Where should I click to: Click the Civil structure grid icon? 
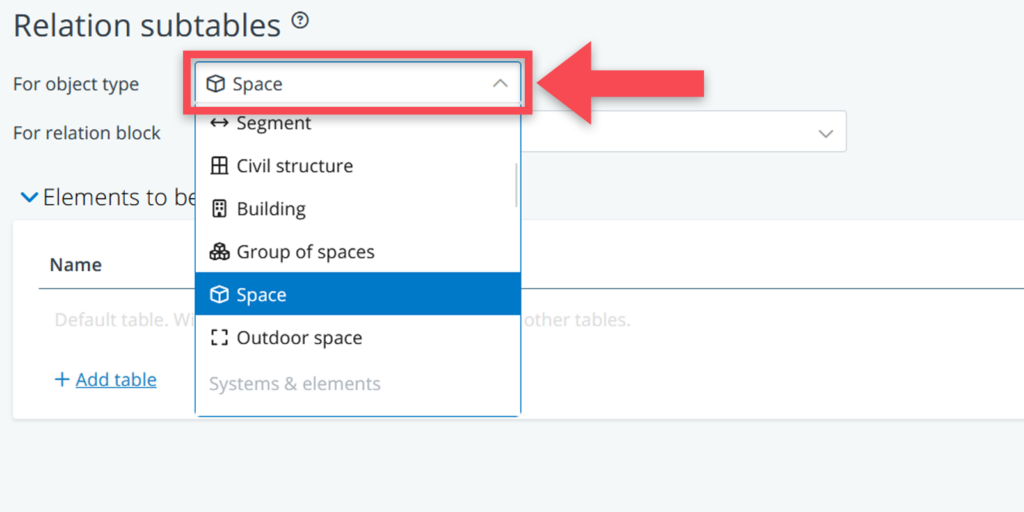[220, 166]
